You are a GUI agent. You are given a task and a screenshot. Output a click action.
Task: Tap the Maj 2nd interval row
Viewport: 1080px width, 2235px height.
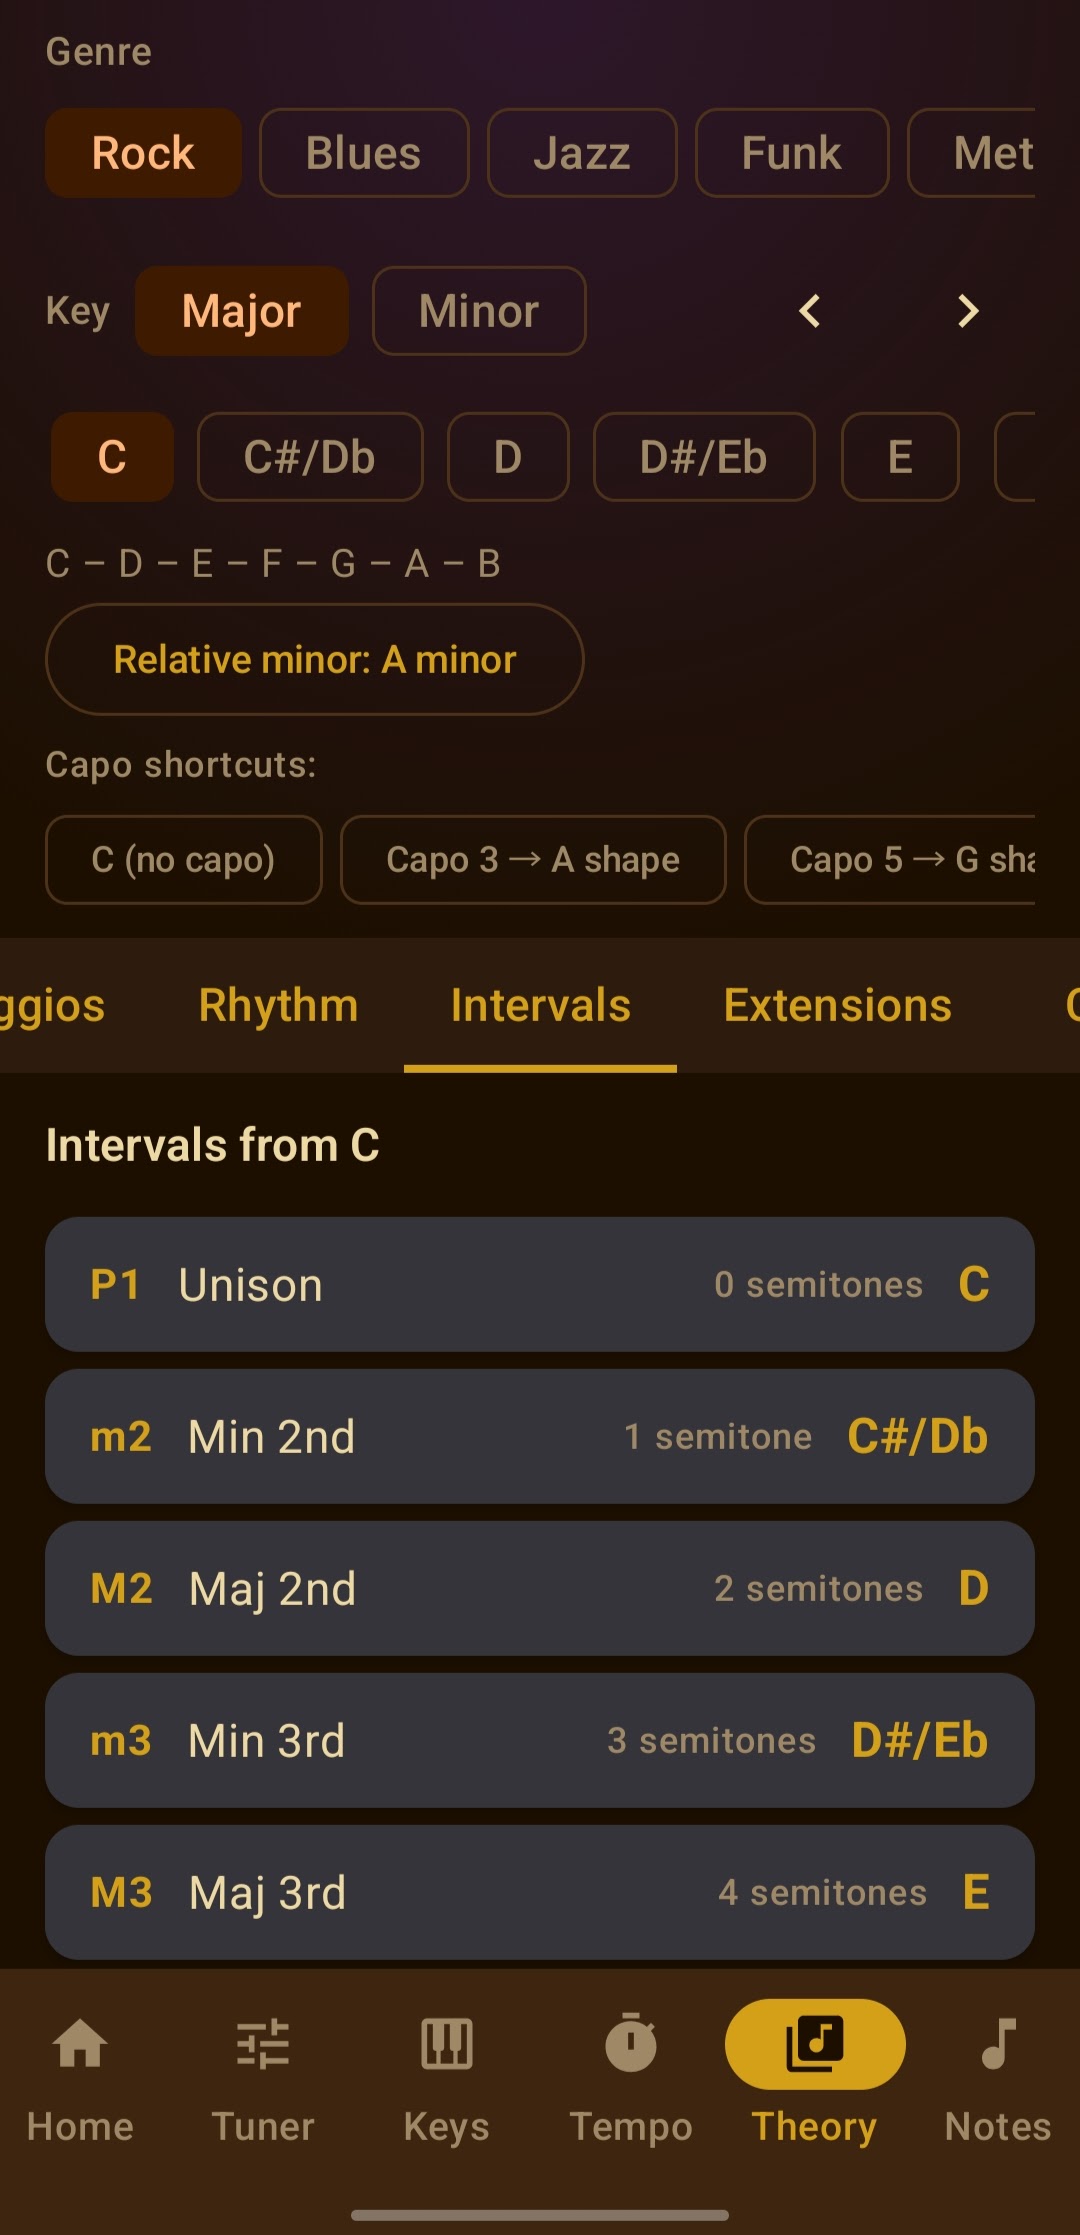pyautogui.click(x=540, y=1588)
